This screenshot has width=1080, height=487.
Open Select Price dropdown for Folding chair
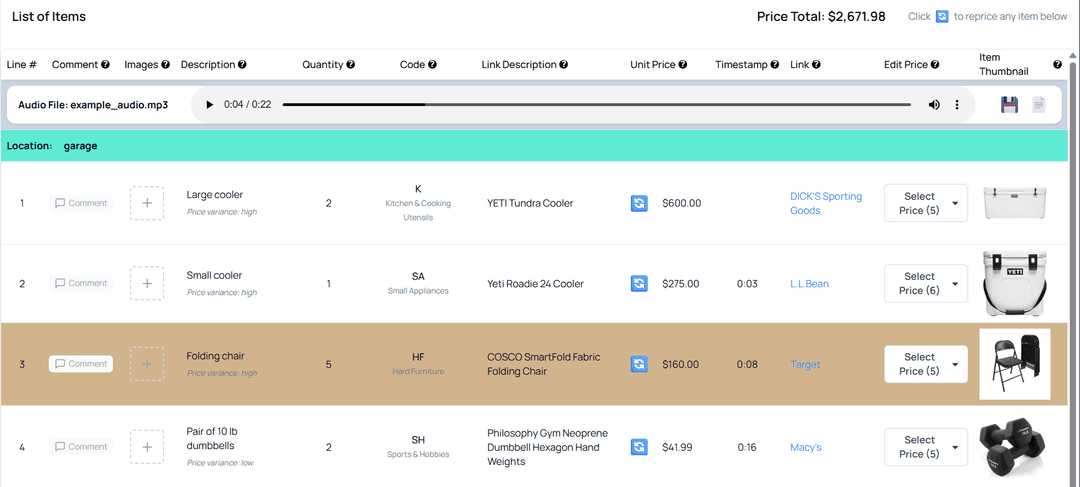click(925, 364)
